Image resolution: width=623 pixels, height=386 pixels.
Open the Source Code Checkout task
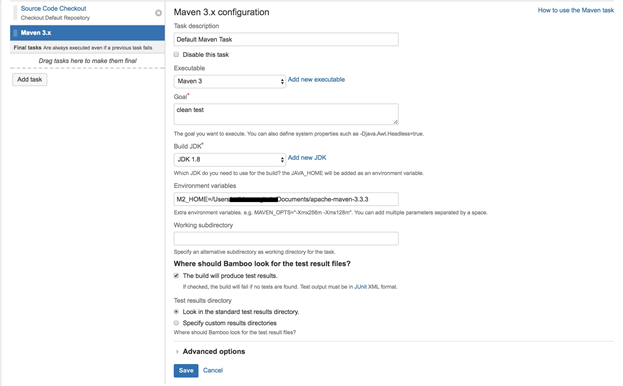[53, 8]
